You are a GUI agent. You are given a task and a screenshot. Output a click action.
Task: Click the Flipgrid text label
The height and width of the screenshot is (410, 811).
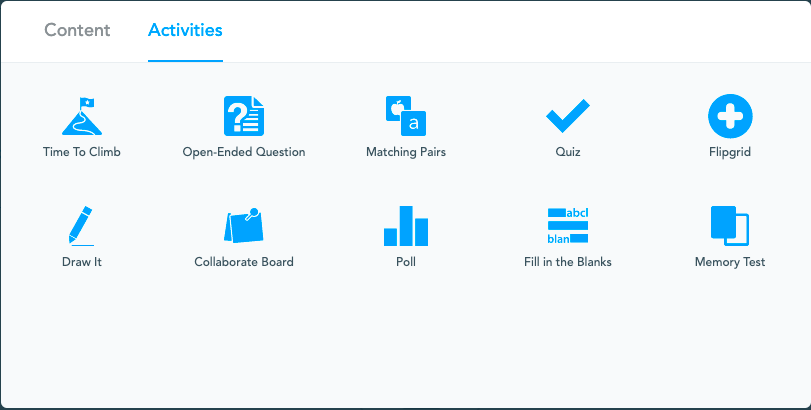(x=730, y=152)
